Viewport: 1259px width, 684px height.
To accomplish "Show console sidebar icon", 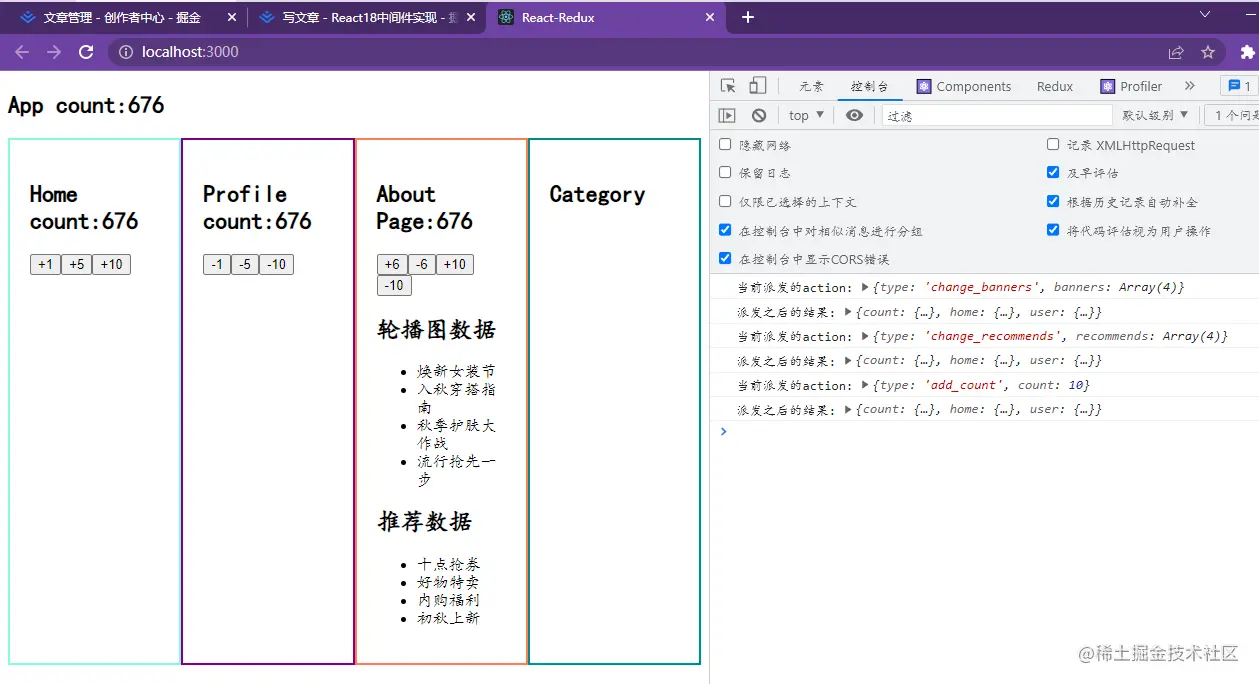I will point(727,115).
